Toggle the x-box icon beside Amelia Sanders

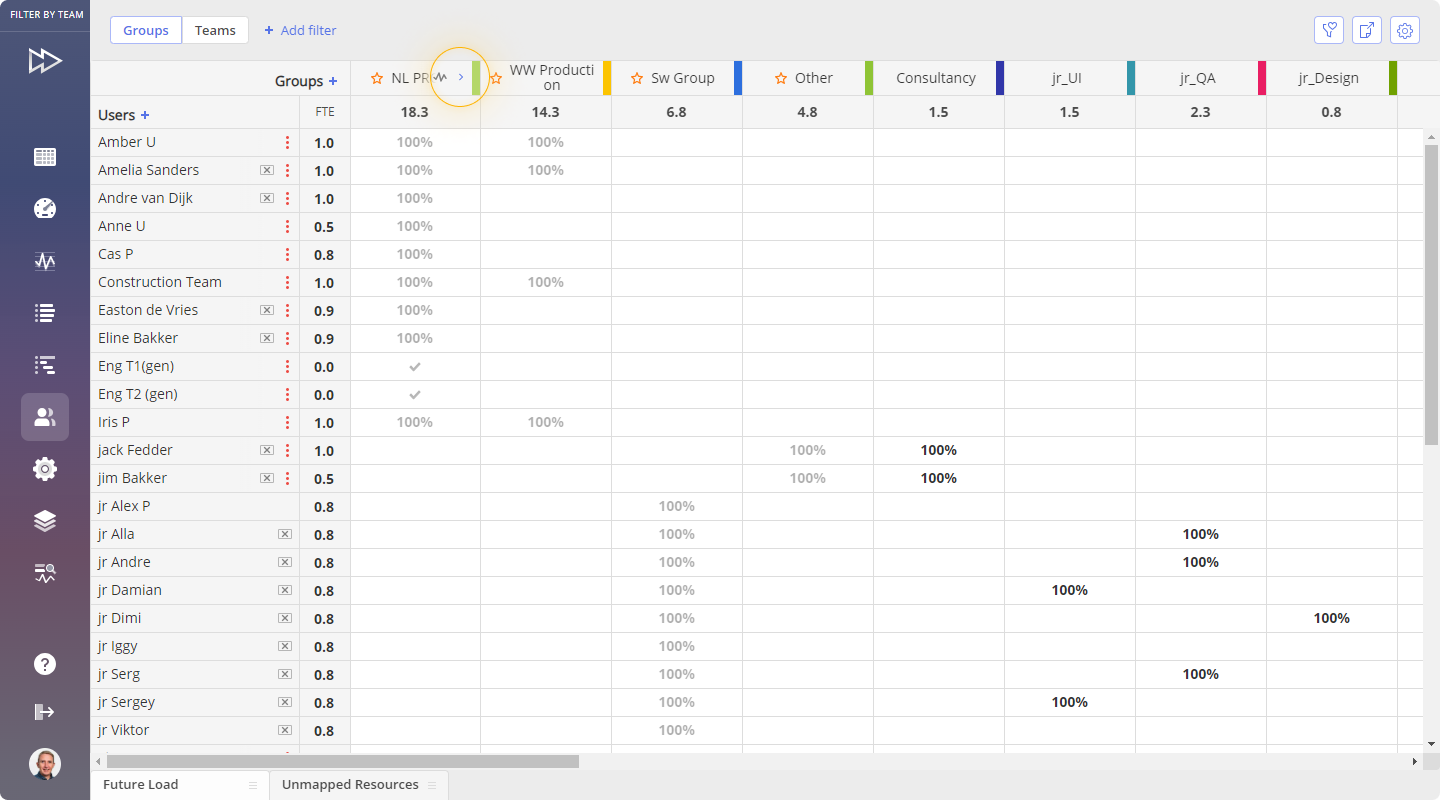pos(266,170)
